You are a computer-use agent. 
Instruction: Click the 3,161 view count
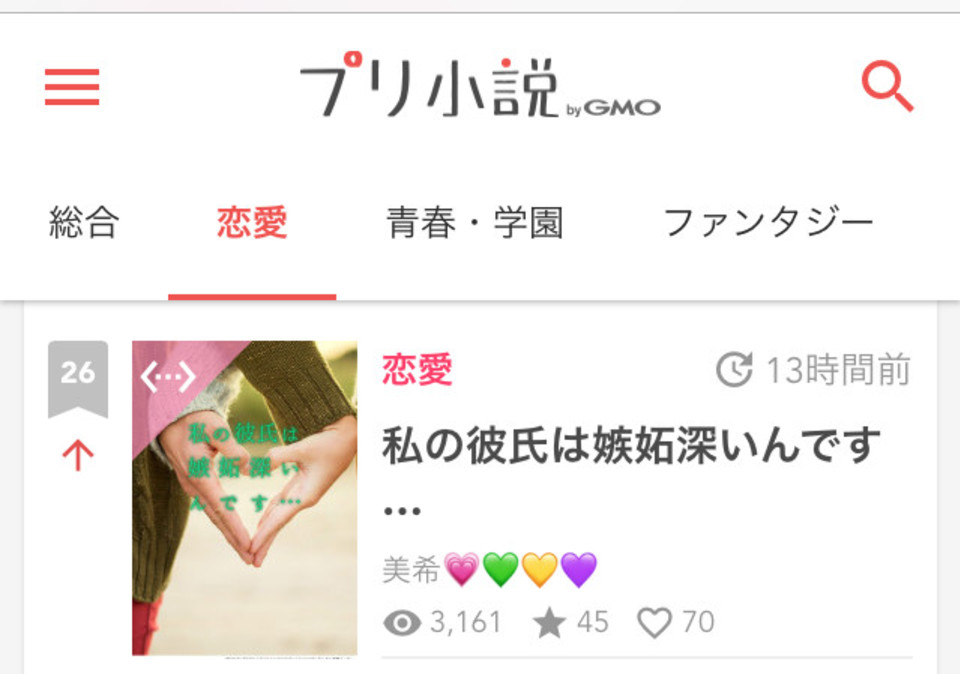466,623
